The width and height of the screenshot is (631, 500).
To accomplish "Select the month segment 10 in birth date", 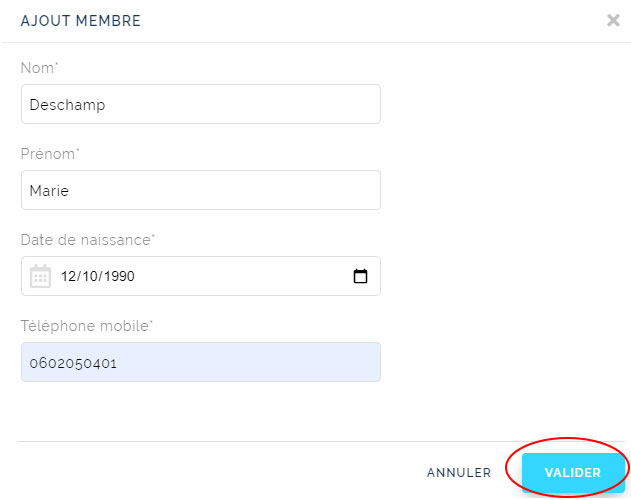I will click(x=90, y=276).
